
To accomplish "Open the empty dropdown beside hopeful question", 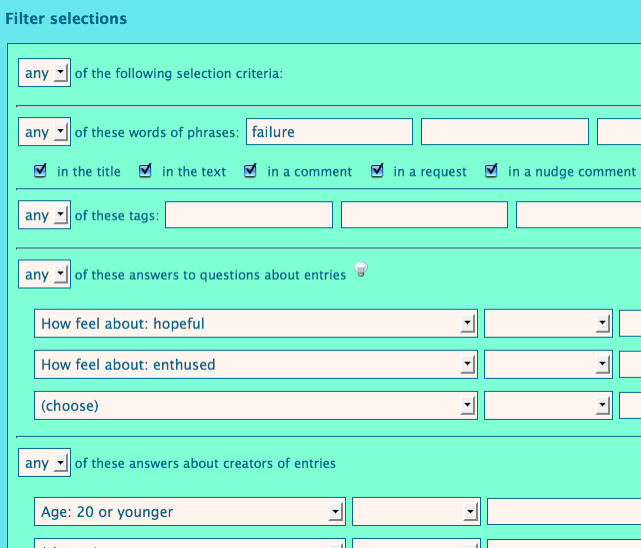I will click(x=548, y=323).
